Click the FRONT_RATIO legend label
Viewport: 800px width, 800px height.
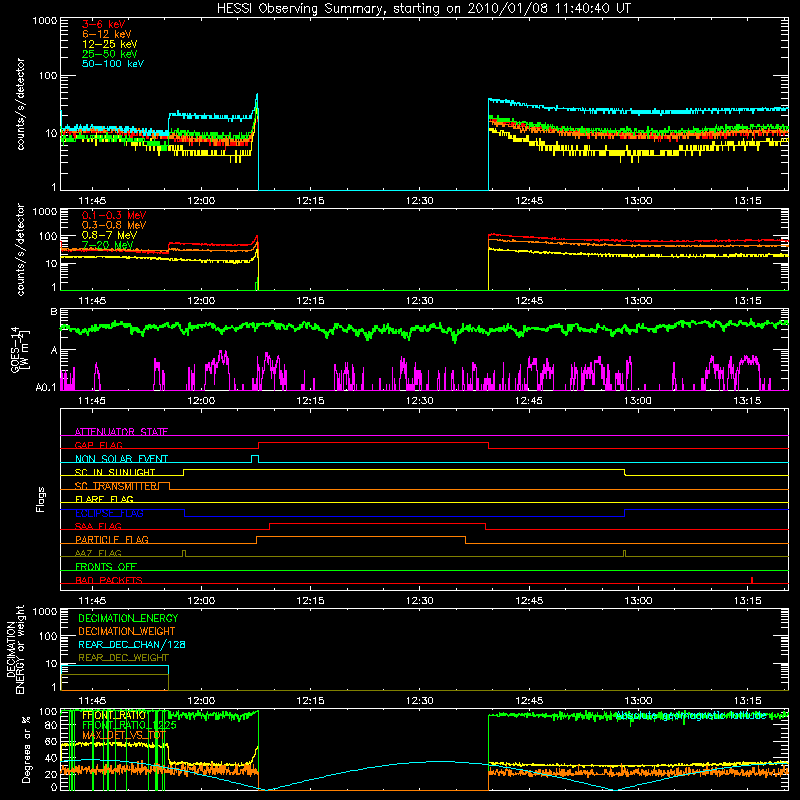click(114, 715)
